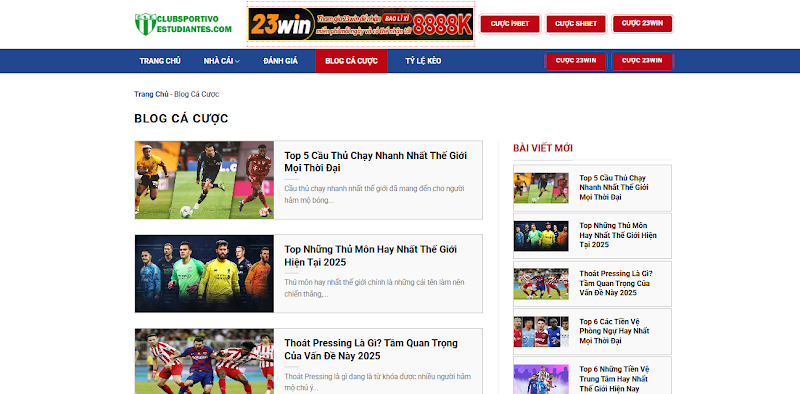Click the BLOG CÁ CƯỢC page heading
Viewport: 800px width, 394px height.
[x=181, y=118]
